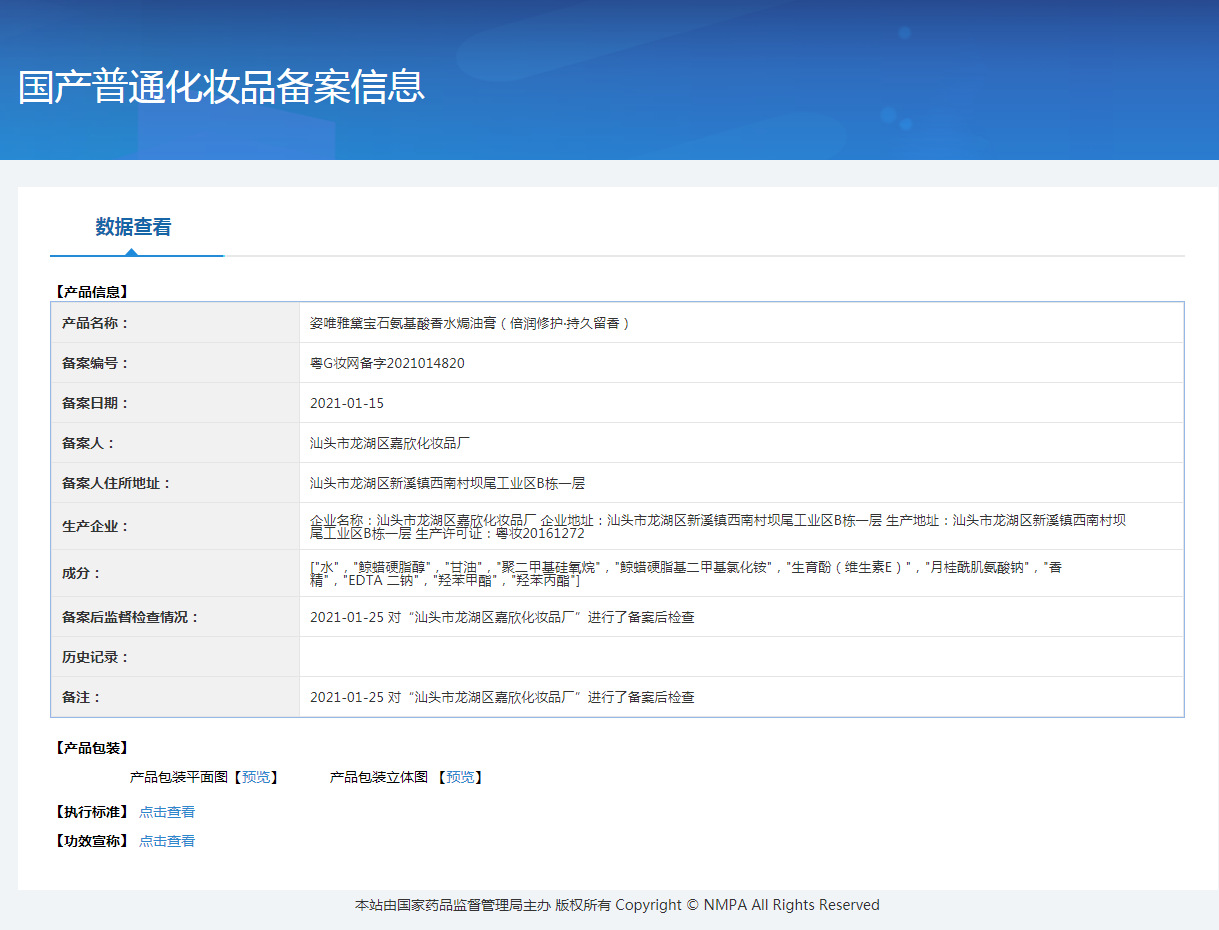Click the 备注 row inspection text

pyautogui.click(x=502, y=697)
